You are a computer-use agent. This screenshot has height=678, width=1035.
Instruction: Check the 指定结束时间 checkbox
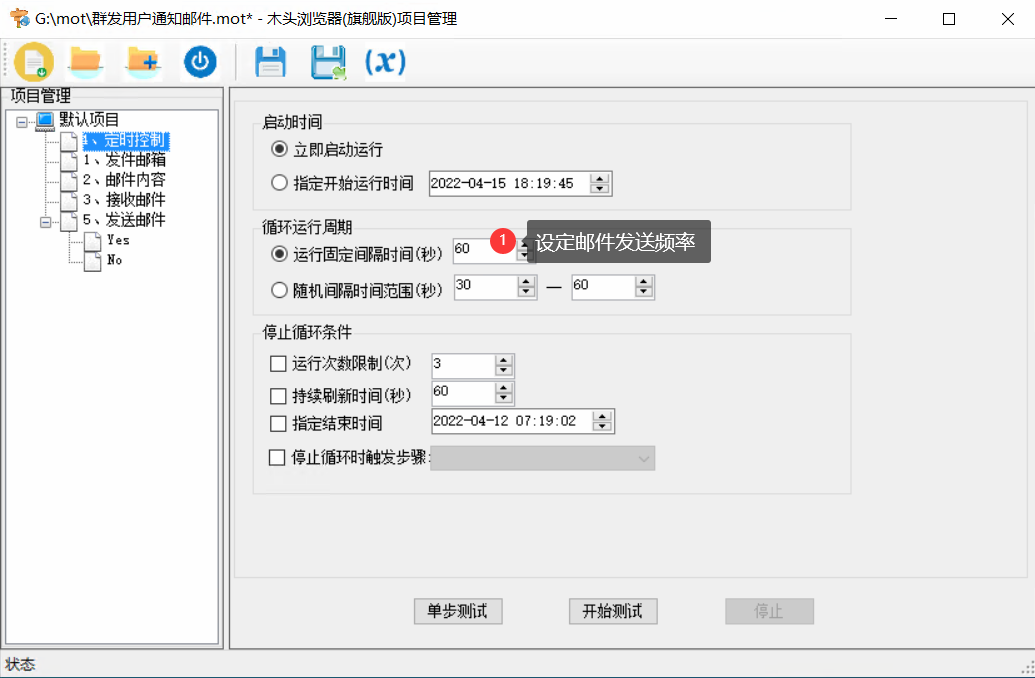(x=278, y=423)
